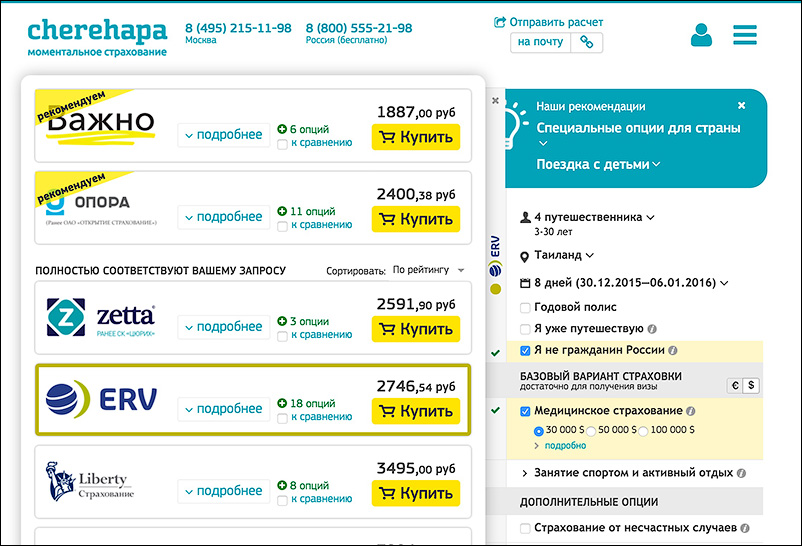Enable the Годовой полис checkbox
Image resolution: width=802 pixels, height=546 pixels.
coord(525,308)
